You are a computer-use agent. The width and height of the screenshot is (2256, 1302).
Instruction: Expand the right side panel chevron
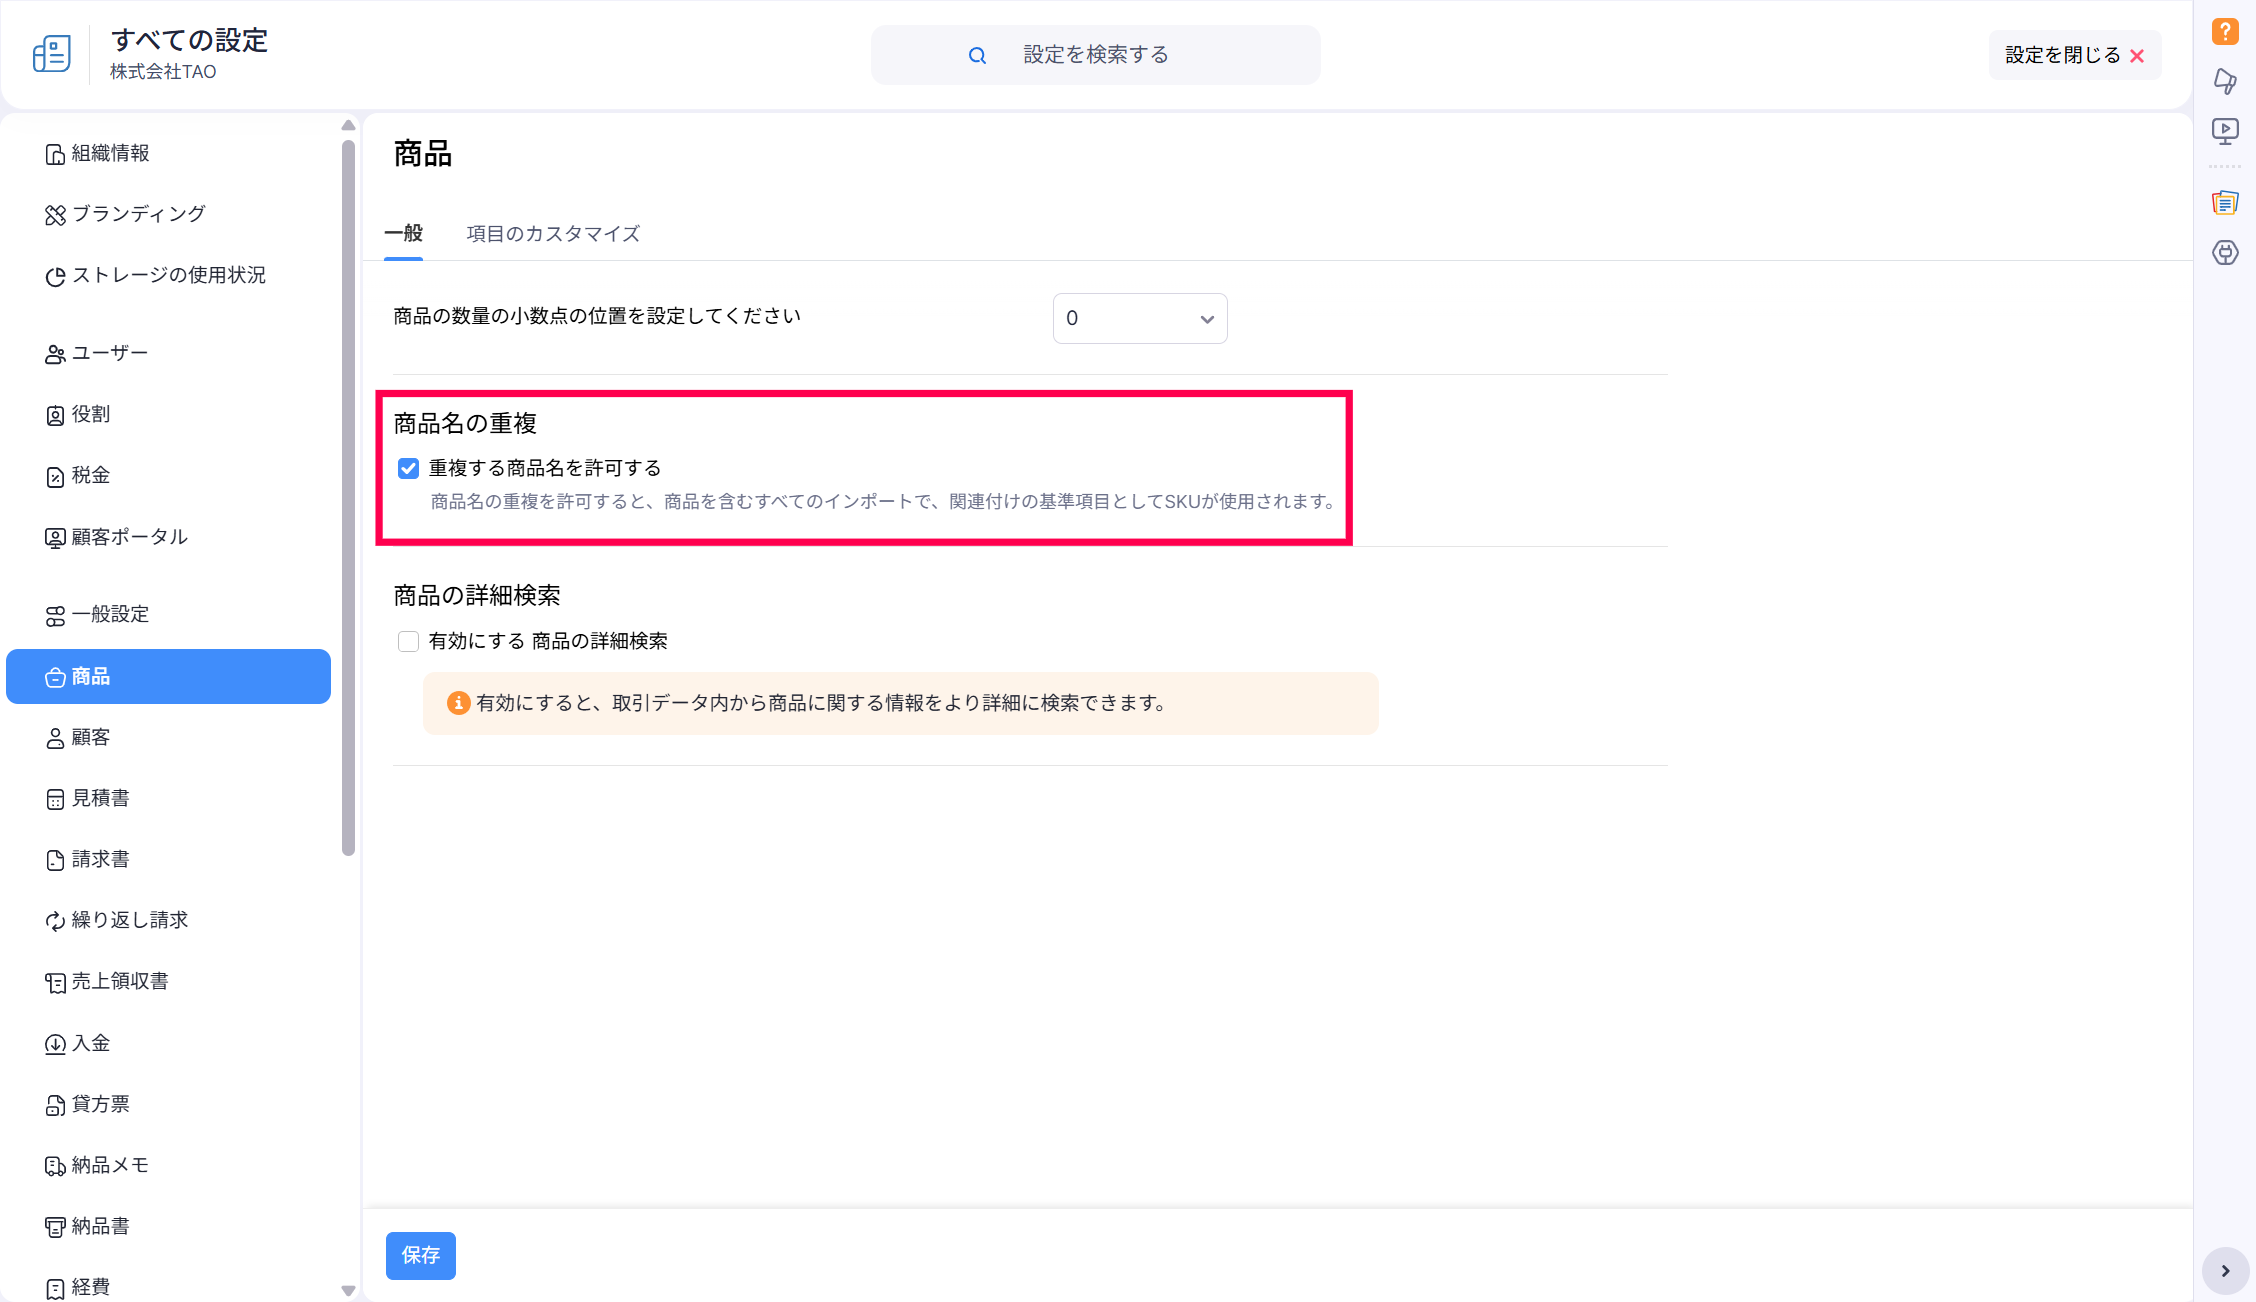pos(2225,1271)
